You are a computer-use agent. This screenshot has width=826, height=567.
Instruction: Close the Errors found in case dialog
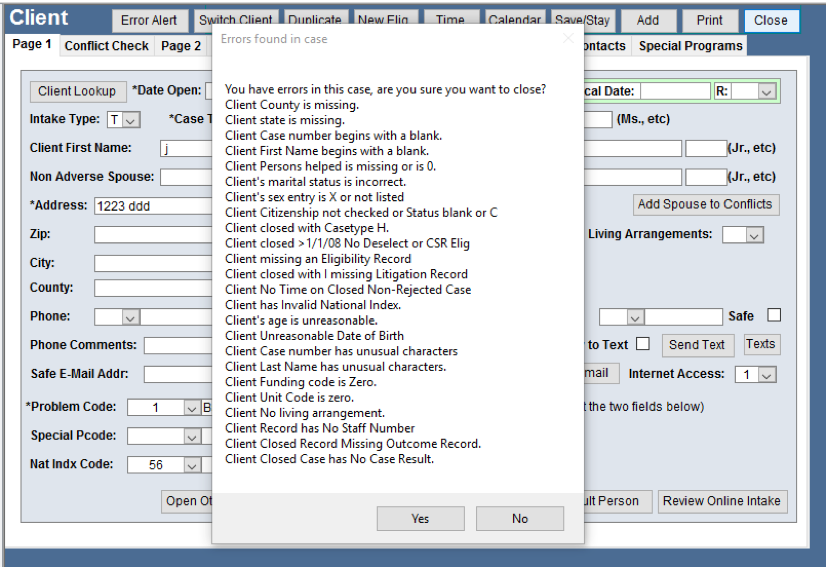569,39
